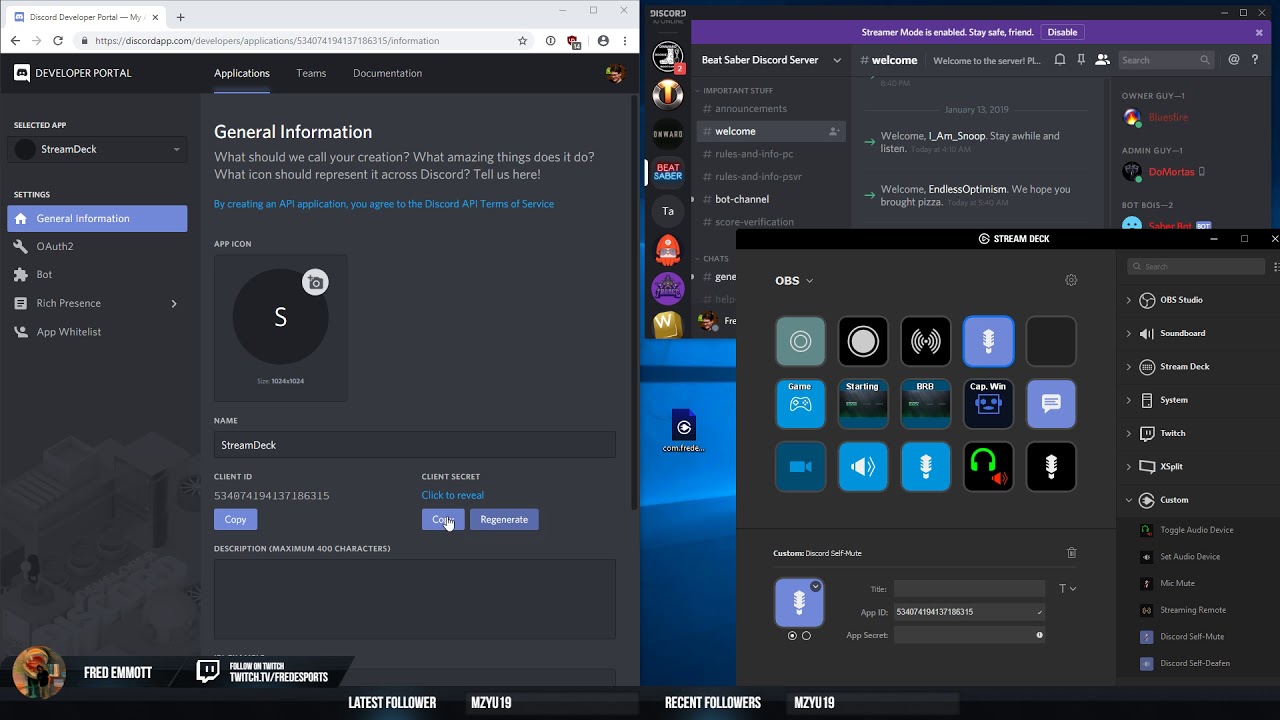
Task: Click the record button key in Stream Deck
Action: click(x=863, y=342)
